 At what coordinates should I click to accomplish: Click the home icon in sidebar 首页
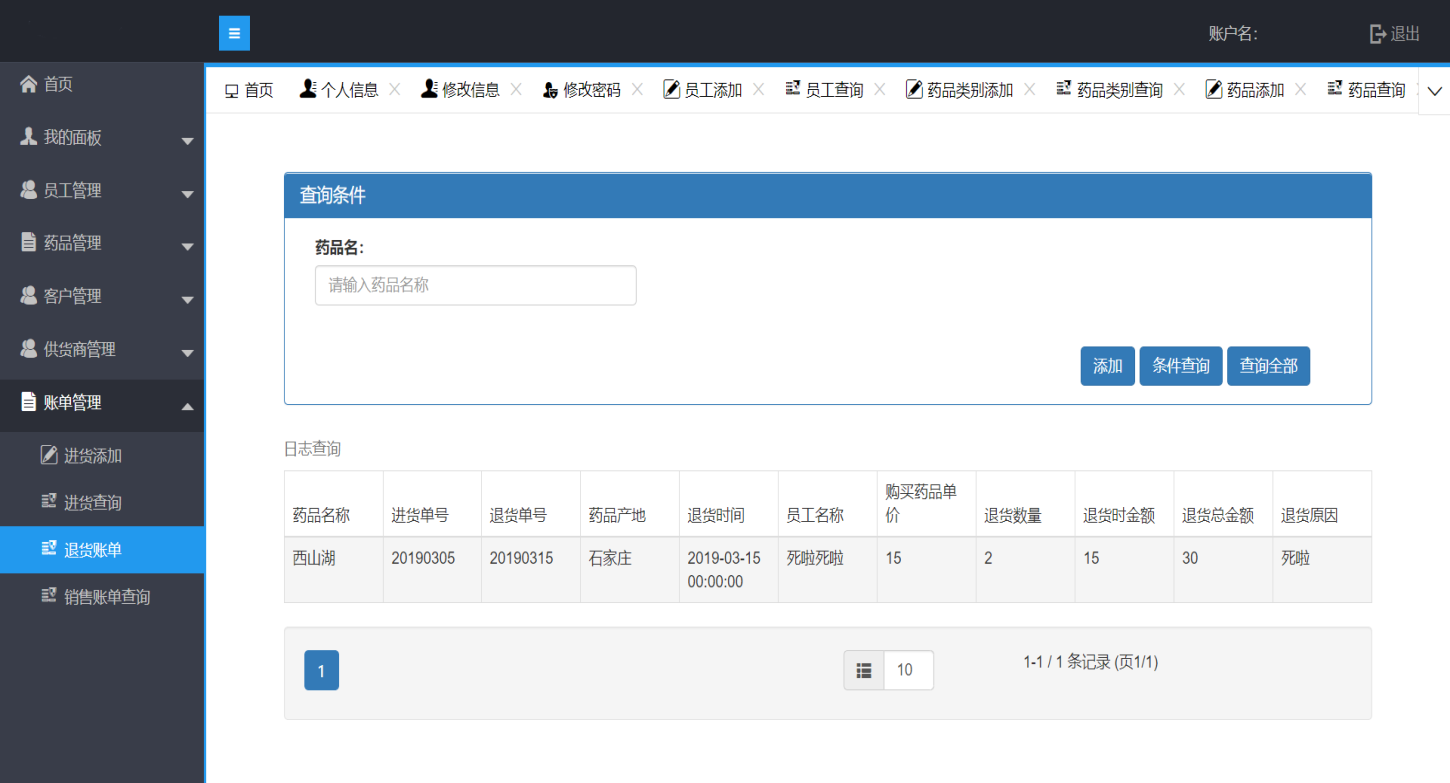(28, 84)
